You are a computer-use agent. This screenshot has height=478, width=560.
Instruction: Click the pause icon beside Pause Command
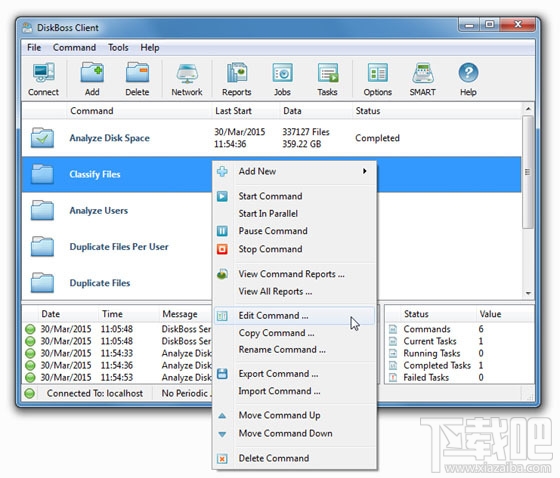(222, 231)
